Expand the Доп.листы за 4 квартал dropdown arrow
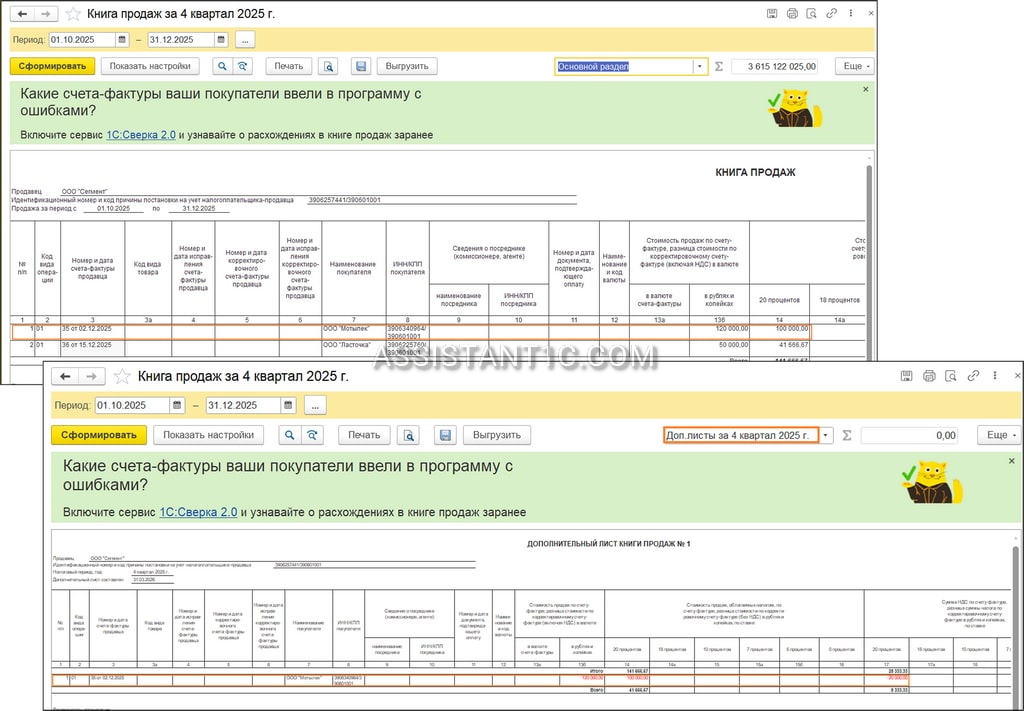Screen dimensions: 1024x711 click(x=826, y=435)
